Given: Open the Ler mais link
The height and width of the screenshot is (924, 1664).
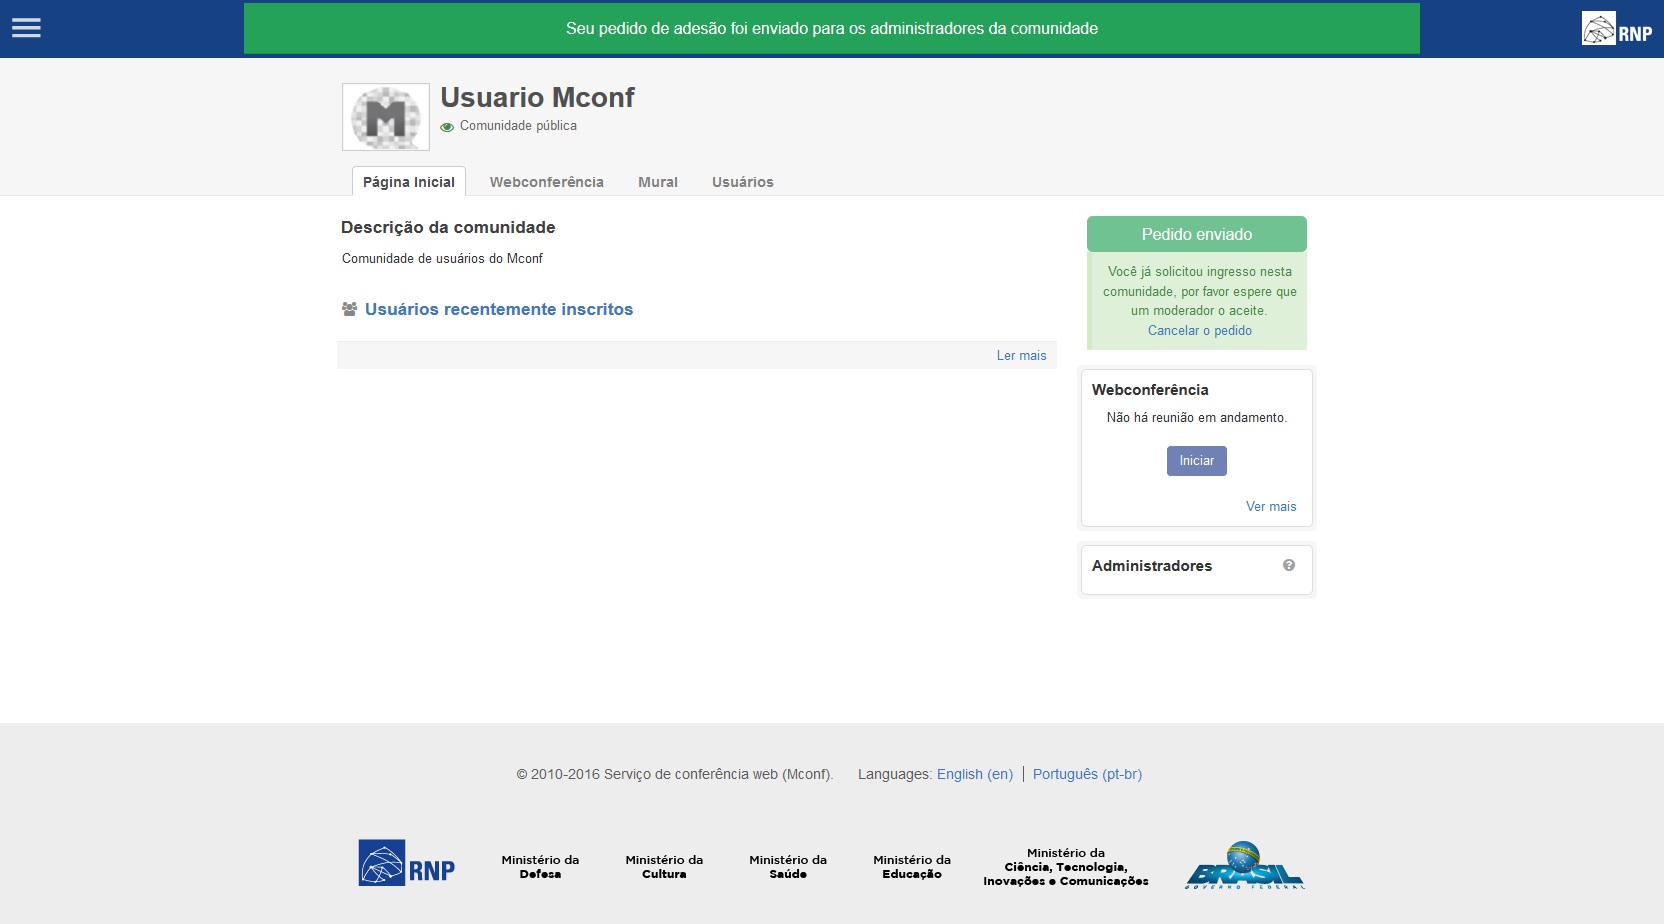Looking at the screenshot, I should pyautogui.click(x=1021, y=356).
